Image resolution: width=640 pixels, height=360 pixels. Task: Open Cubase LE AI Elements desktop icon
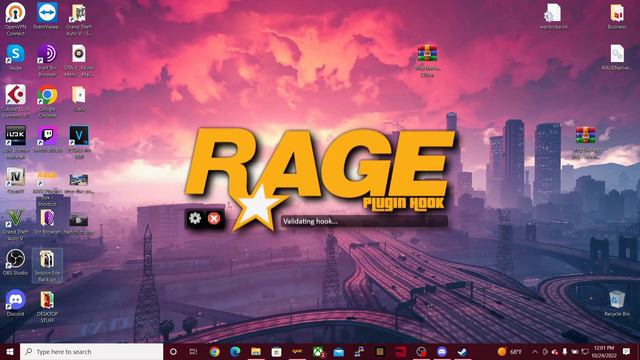coord(16,101)
